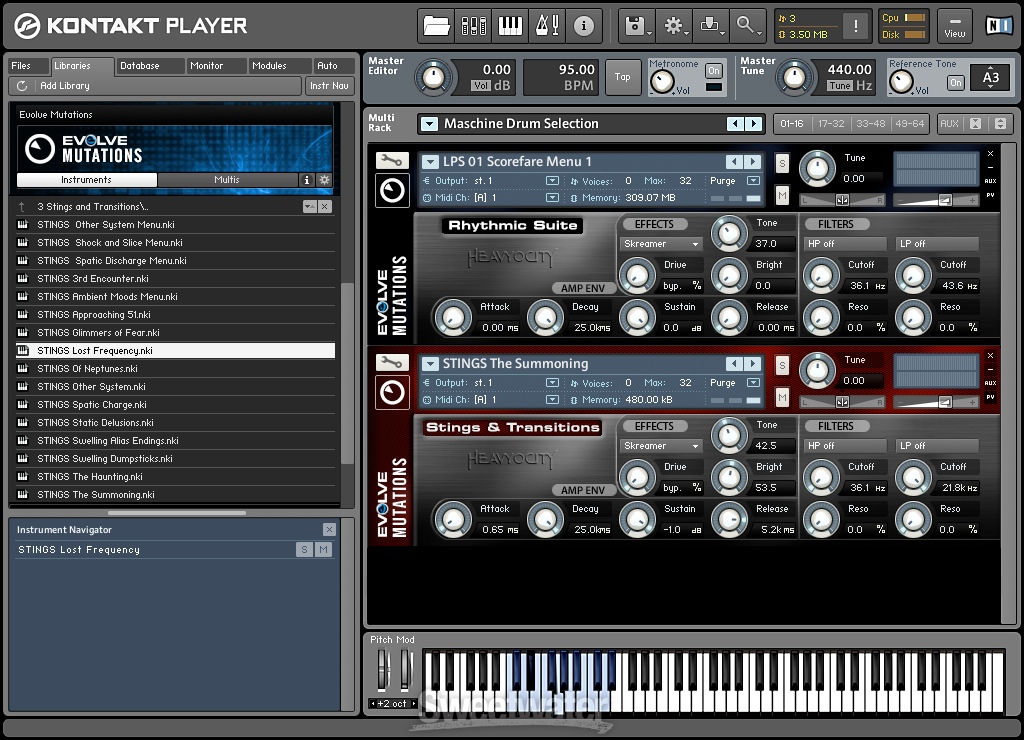
Task: Open the save (floppy disk) menu
Action: (637, 26)
